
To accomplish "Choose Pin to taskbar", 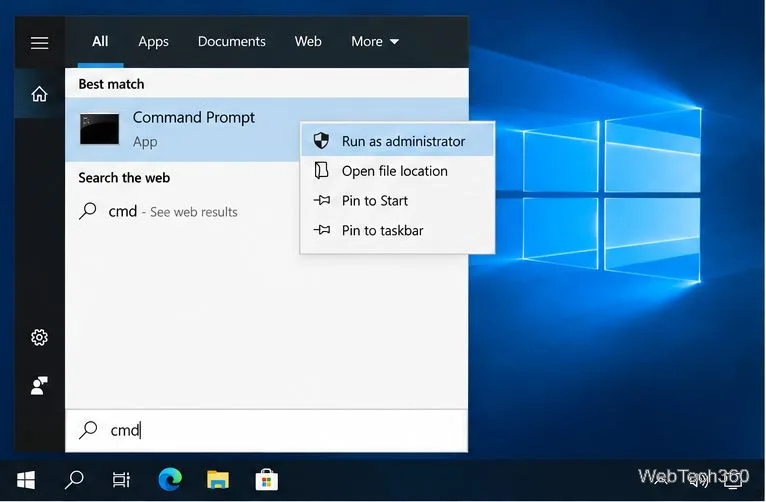I will [398, 230].
